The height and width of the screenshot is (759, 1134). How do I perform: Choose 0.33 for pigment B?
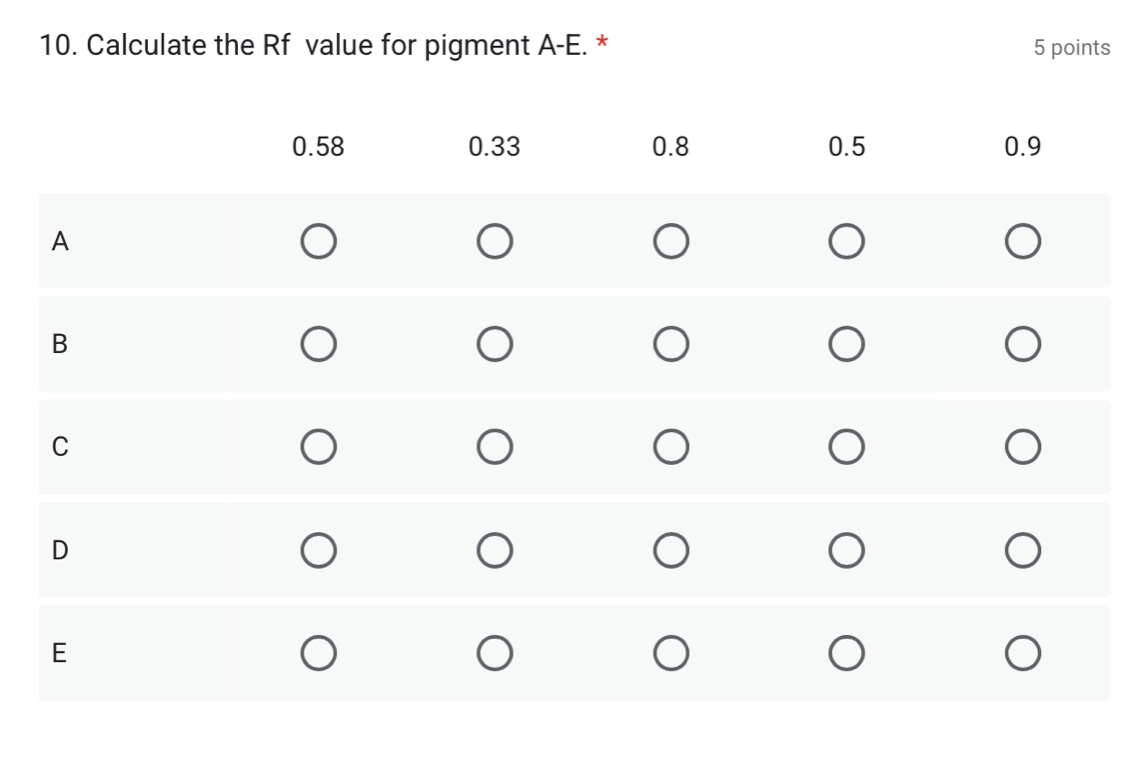[494, 344]
